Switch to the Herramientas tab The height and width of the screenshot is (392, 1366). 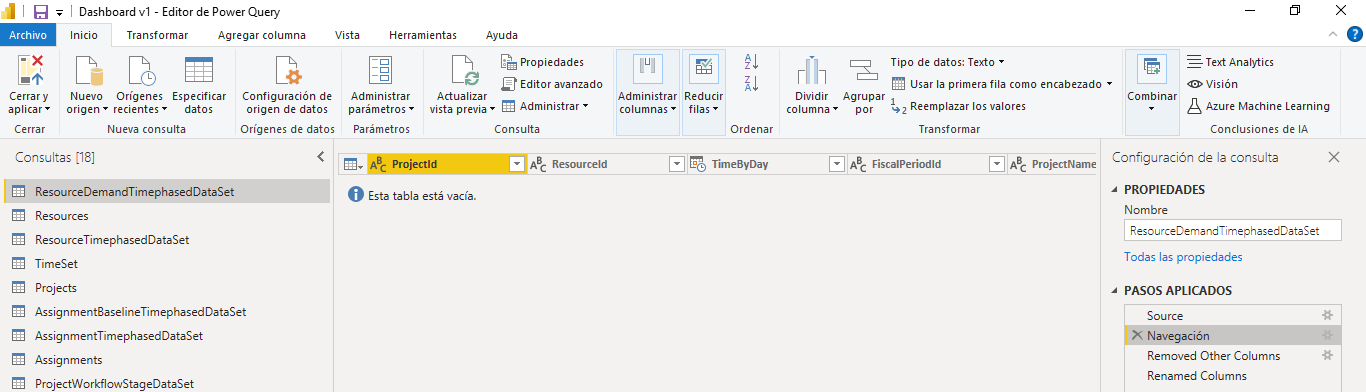(x=422, y=35)
